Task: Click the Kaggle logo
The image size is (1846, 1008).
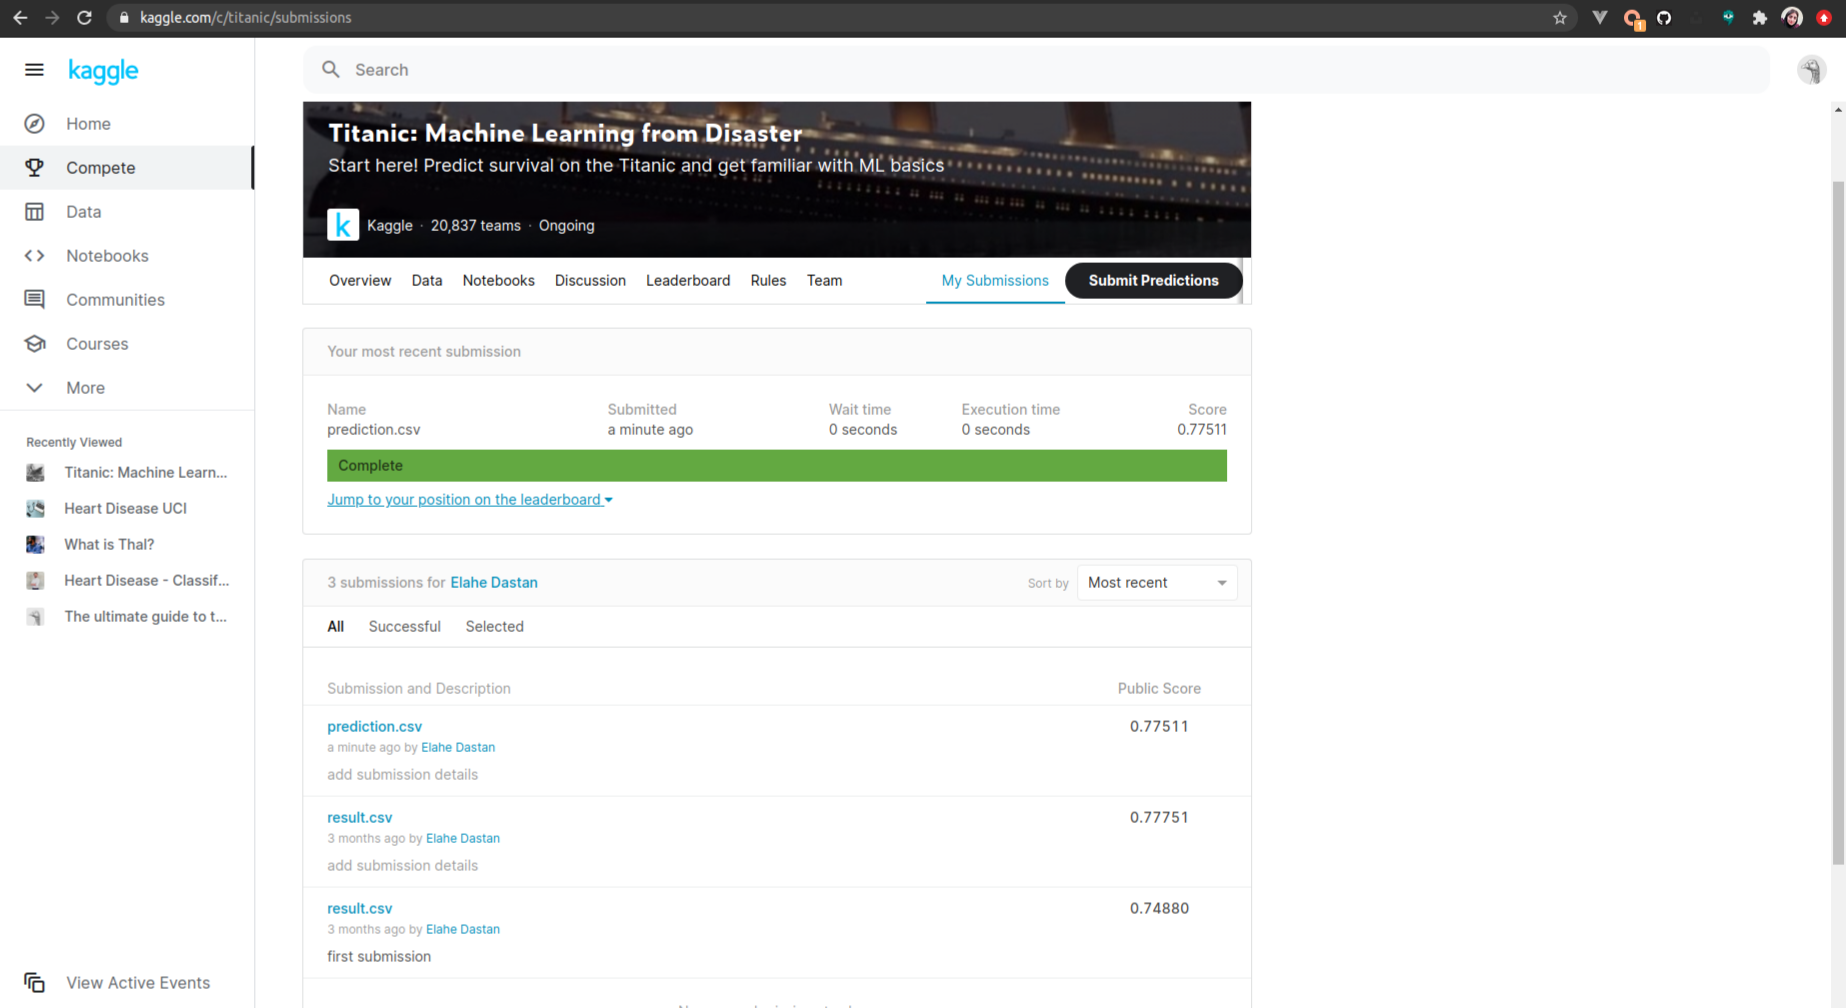Action: point(103,71)
